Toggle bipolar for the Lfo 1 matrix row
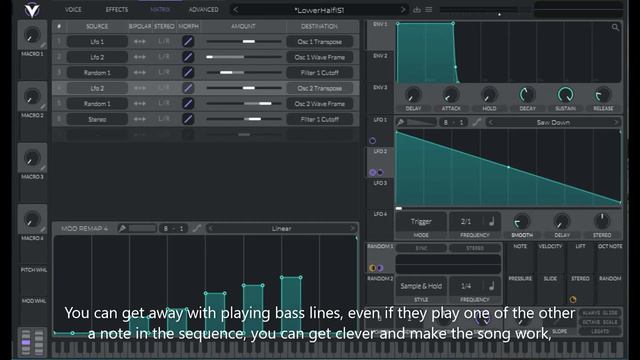Screen dimensions: 640x360 pos(140,42)
